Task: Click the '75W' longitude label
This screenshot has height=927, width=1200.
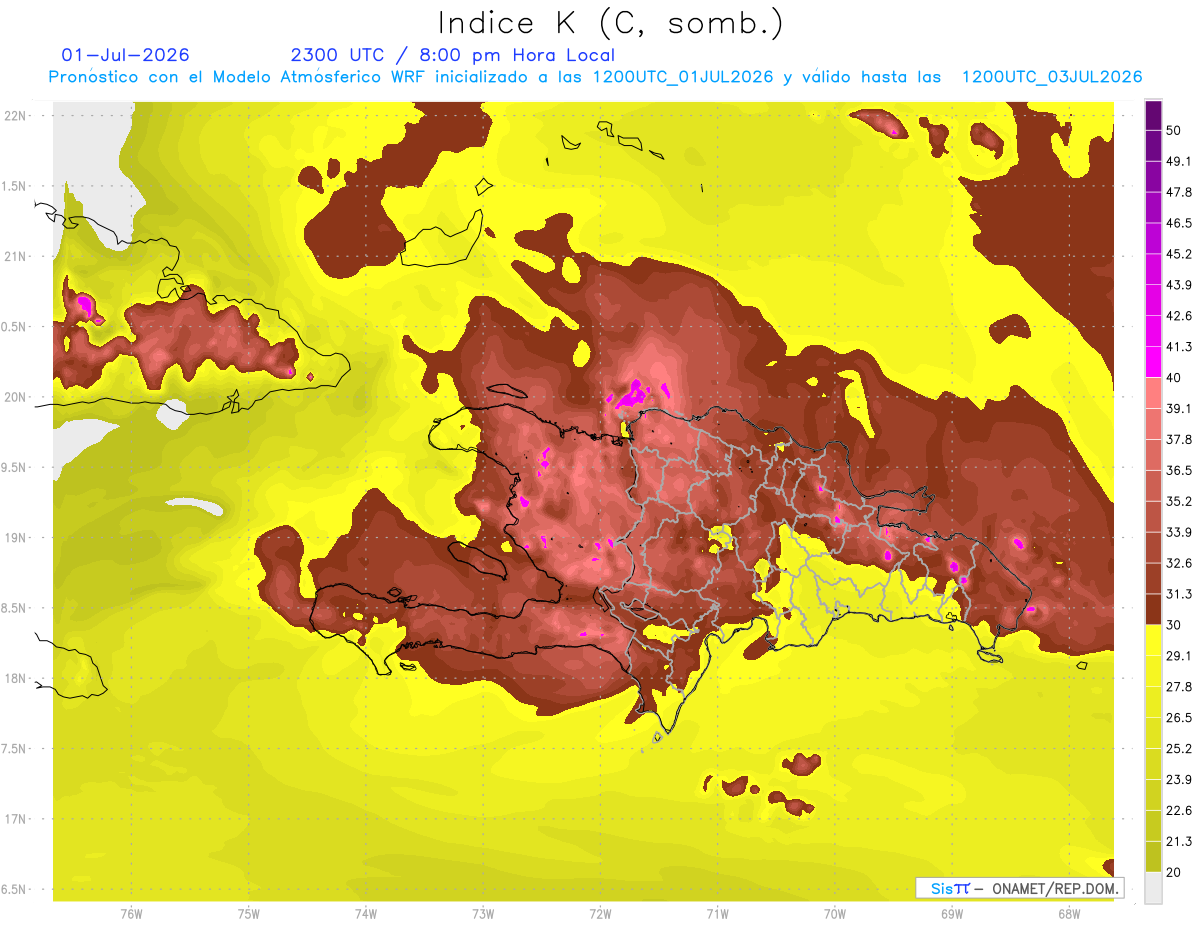Action: (x=249, y=914)
